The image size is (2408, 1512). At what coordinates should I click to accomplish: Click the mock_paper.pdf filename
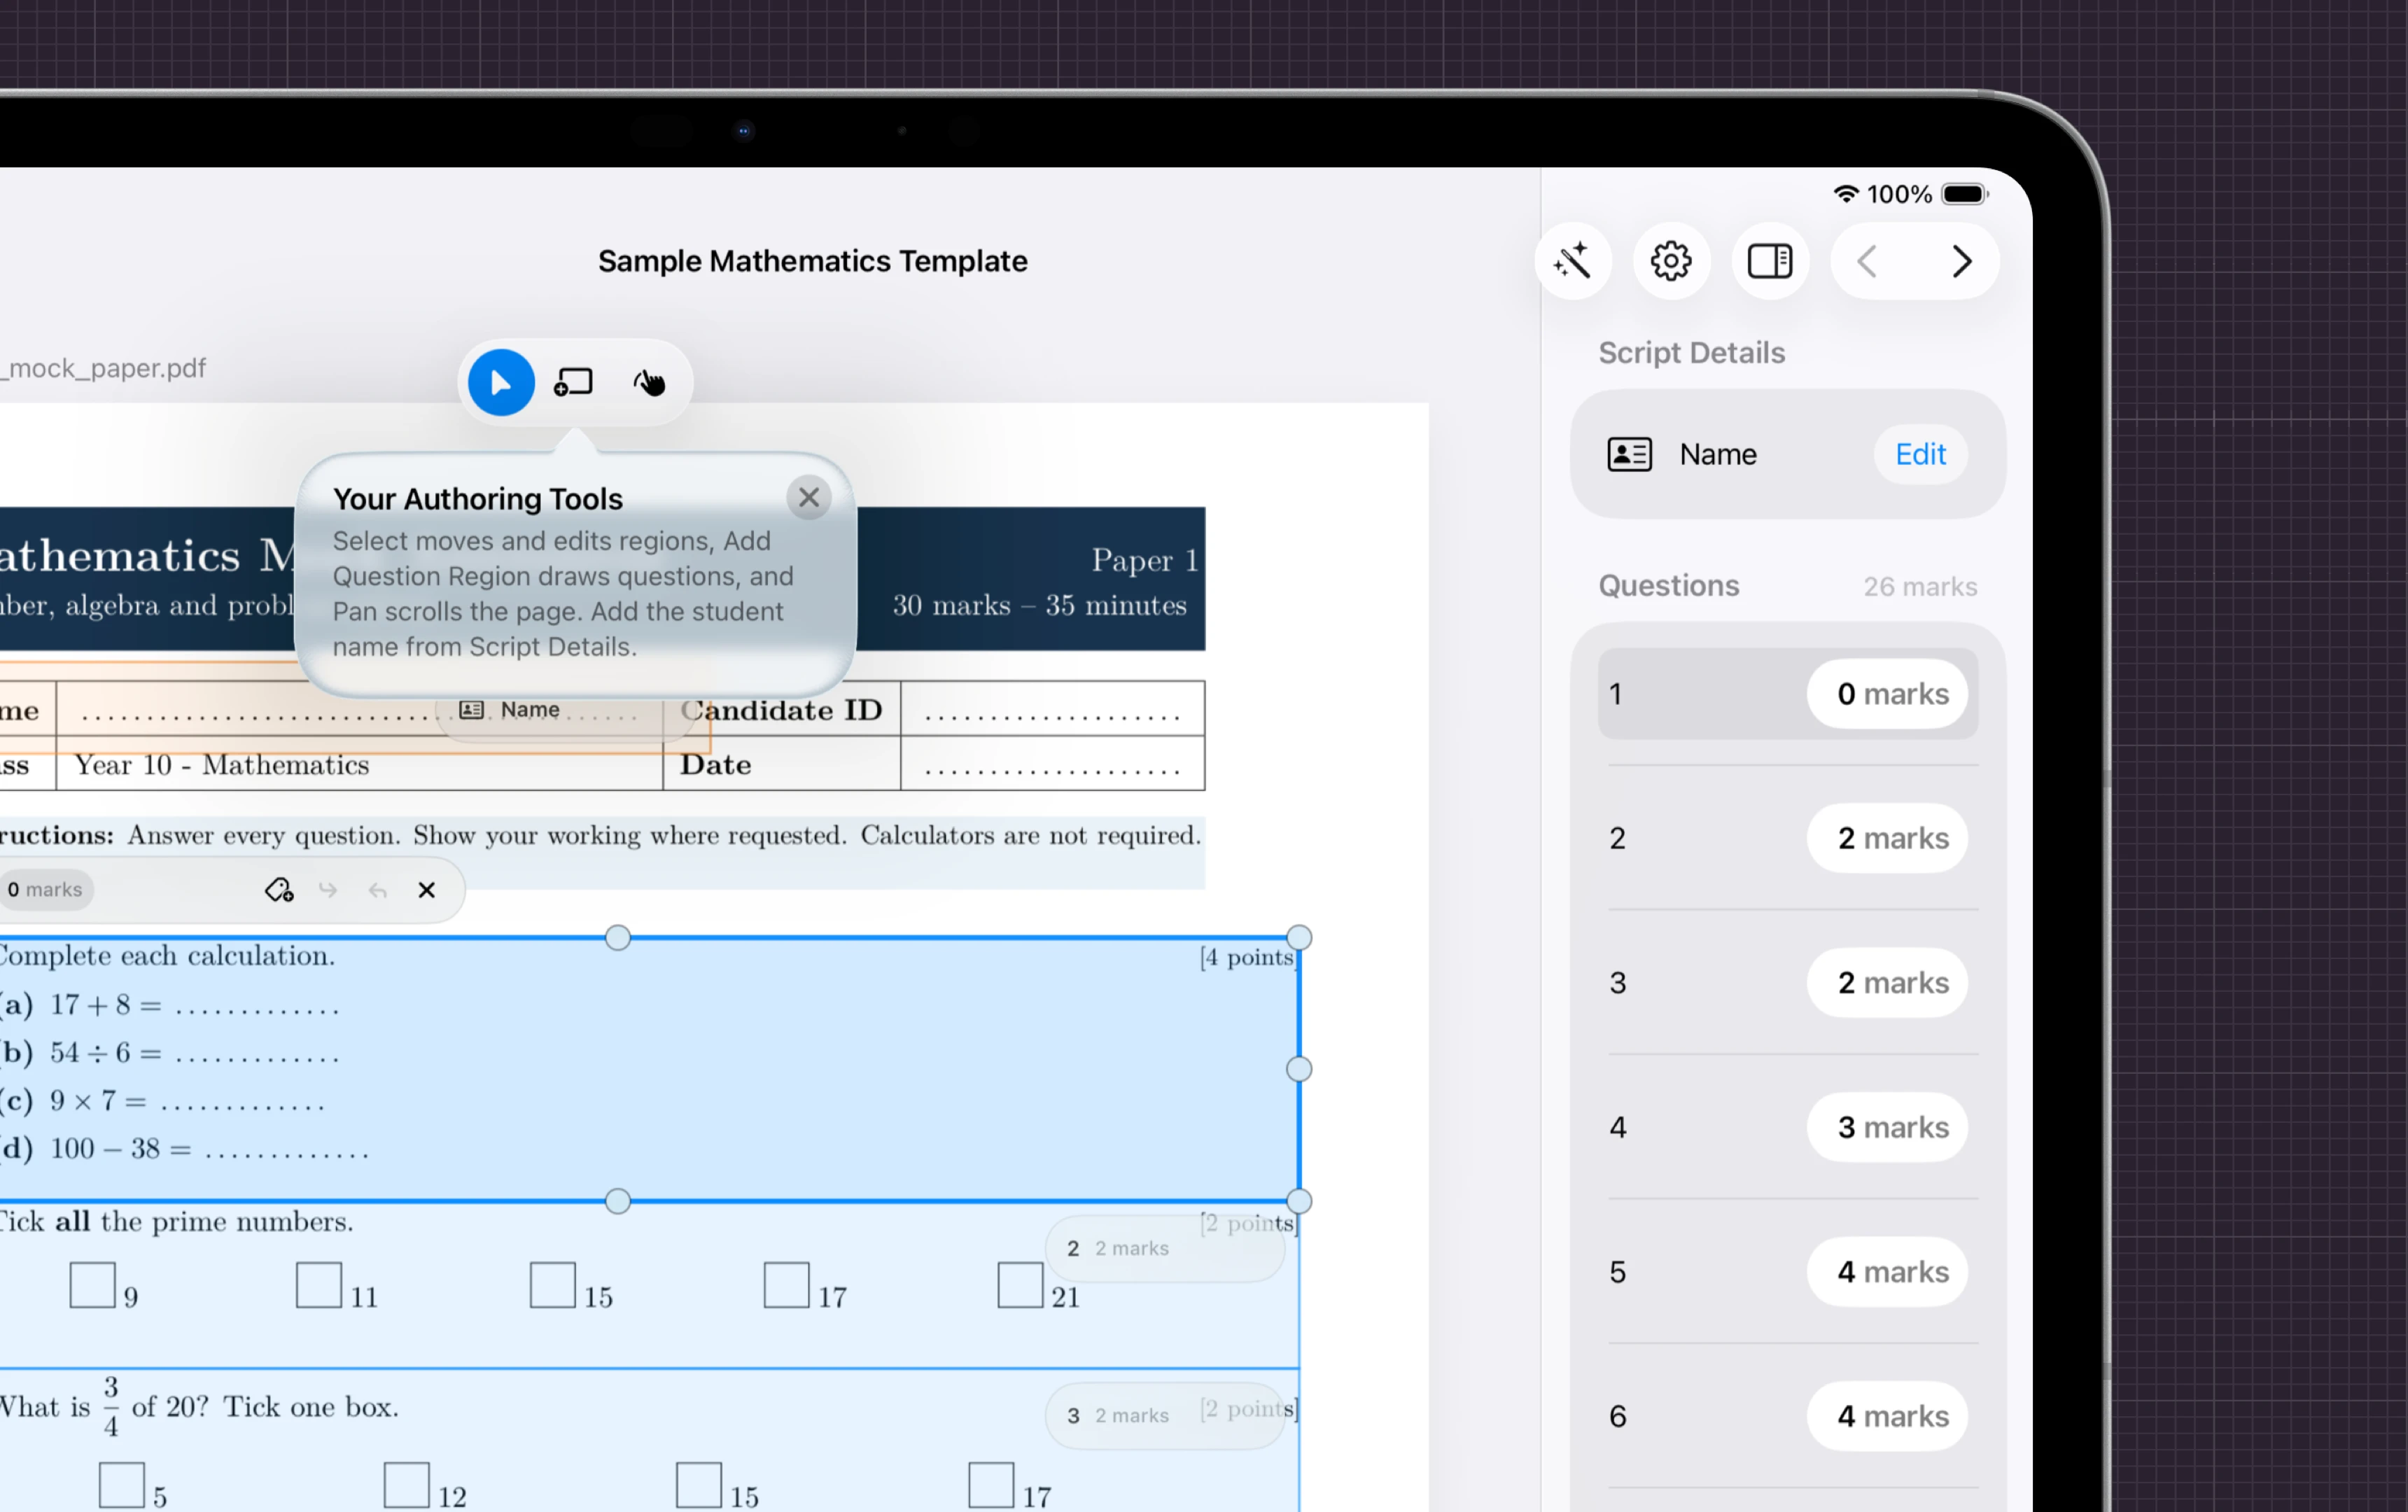coord(103,369)
